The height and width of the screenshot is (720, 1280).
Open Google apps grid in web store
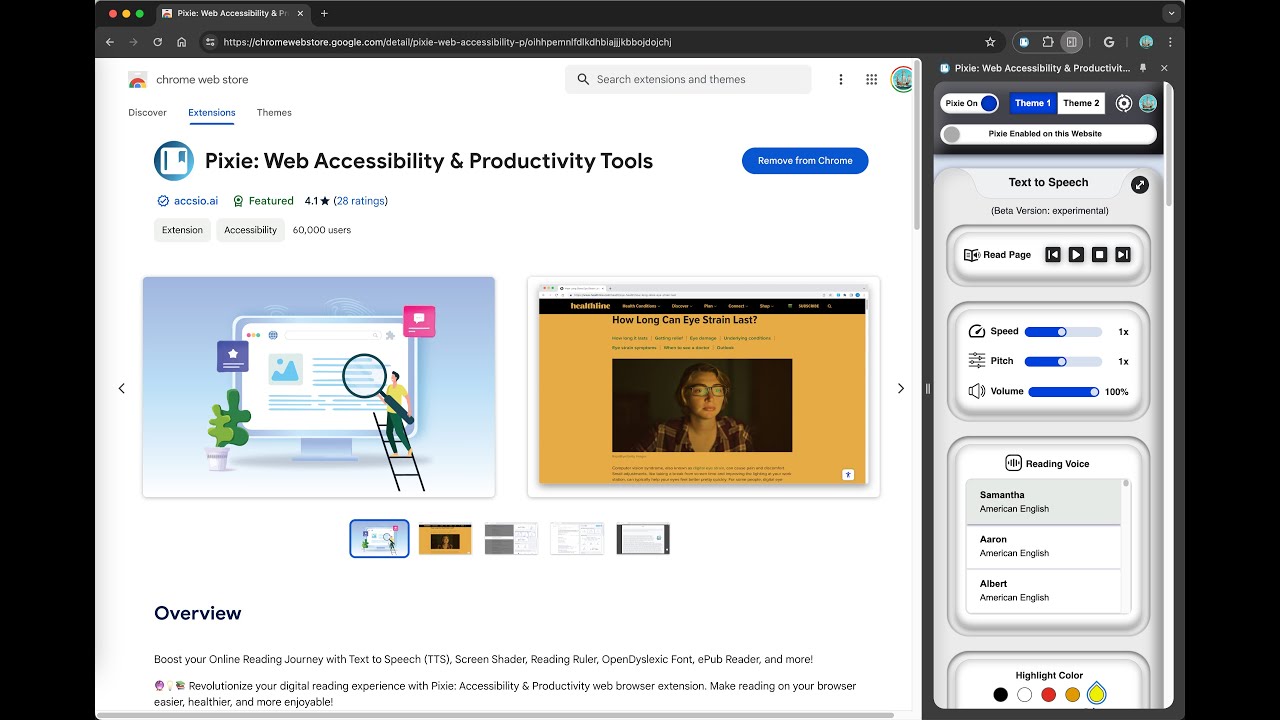point(871,79)
